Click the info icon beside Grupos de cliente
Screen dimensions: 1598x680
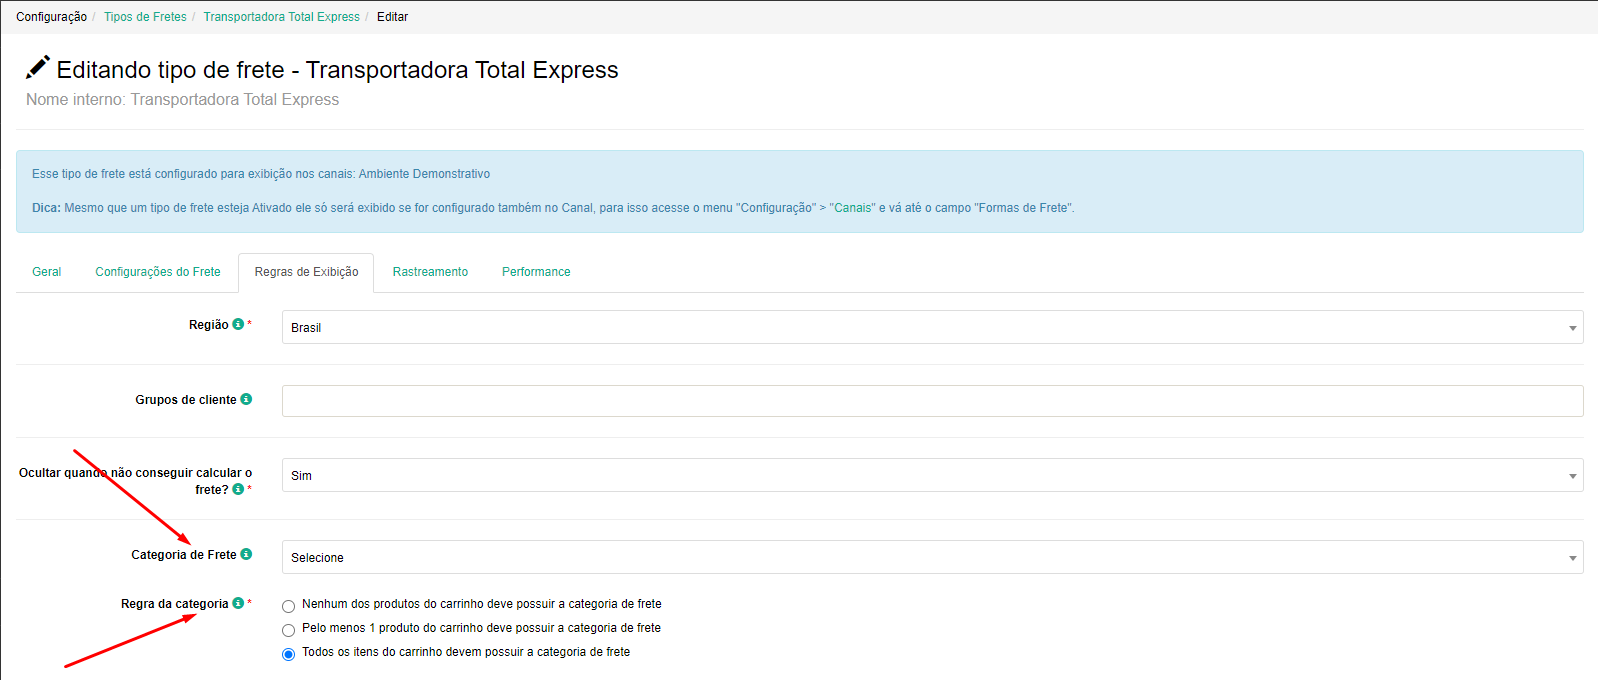coord(246,399)
